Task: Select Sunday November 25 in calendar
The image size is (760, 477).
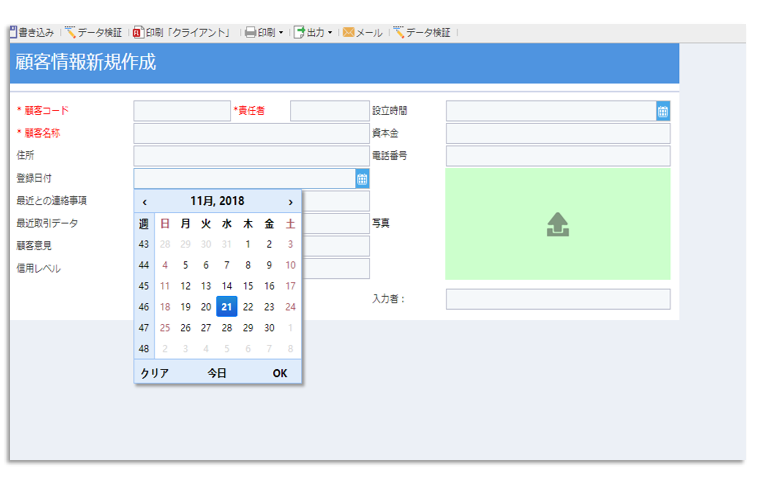Action: click(165, 328)
